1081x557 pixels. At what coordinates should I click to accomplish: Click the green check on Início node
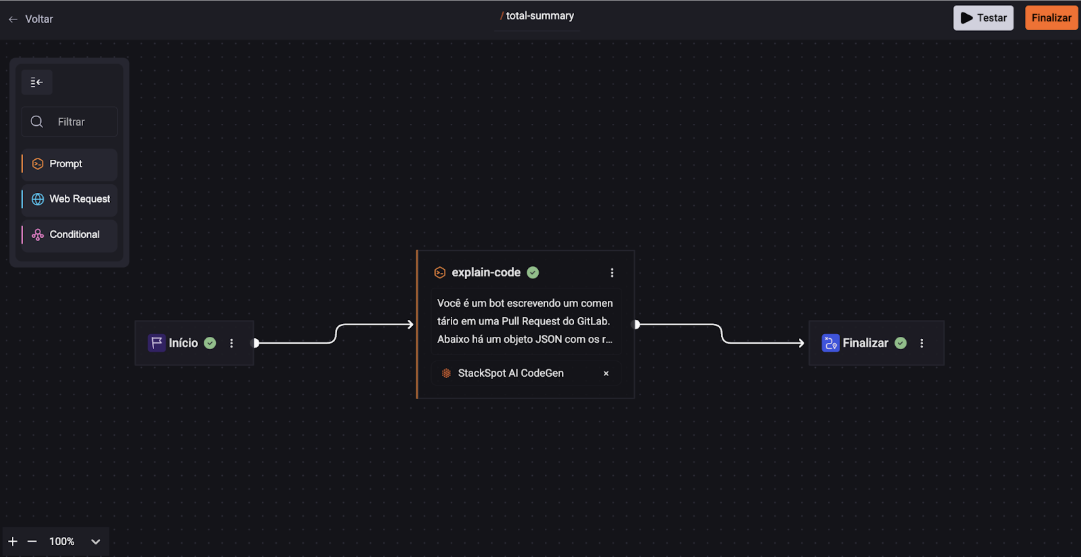pyautogui.click(x=210, y=343)
